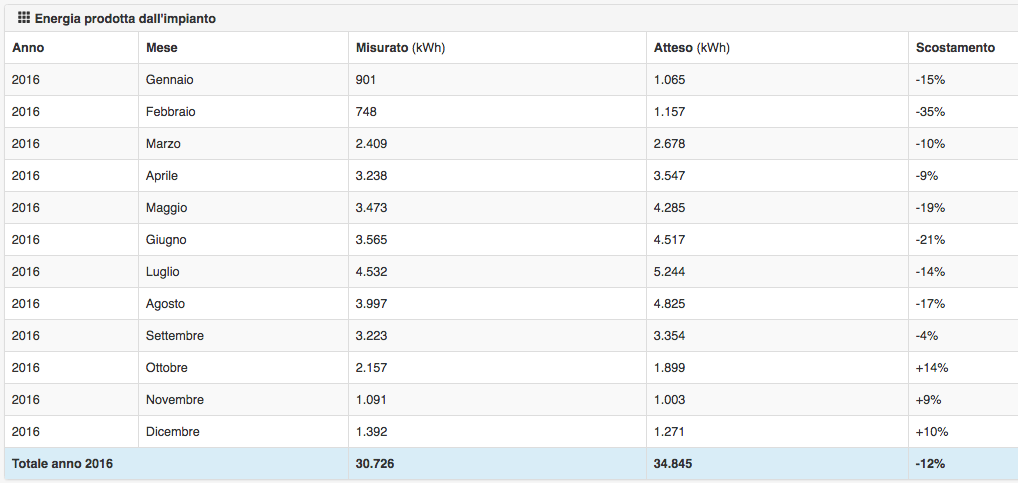
Task: Select the Settembre month cell
Action: coord(174,335)
